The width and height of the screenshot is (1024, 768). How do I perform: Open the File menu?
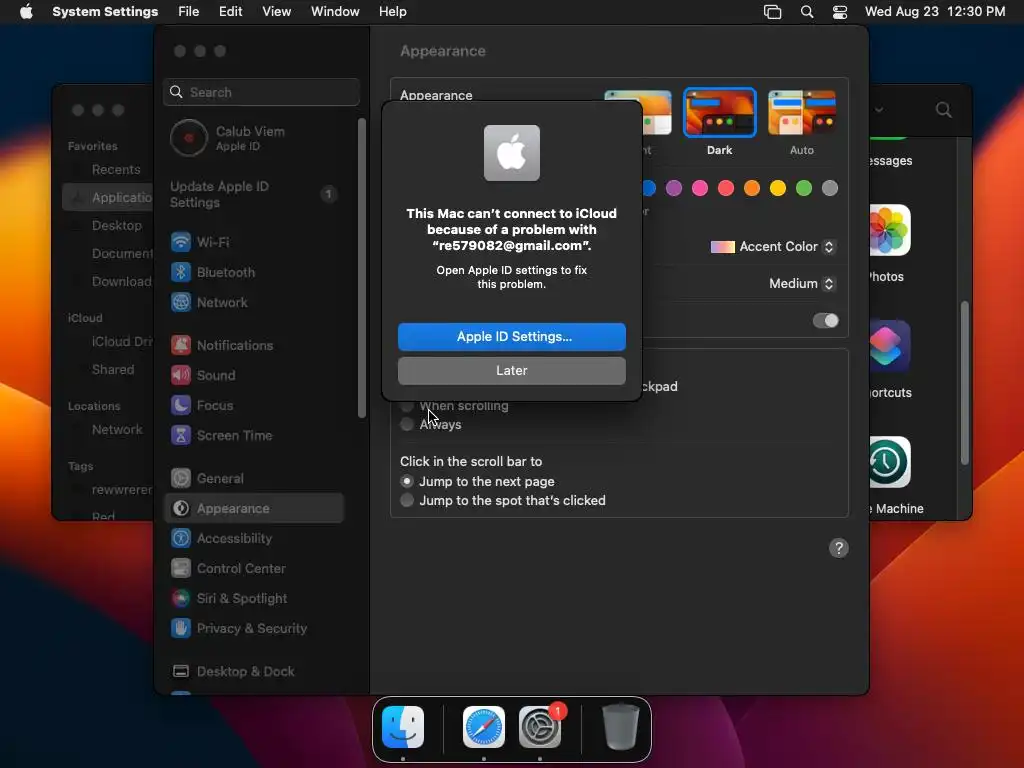coord(189,12)
